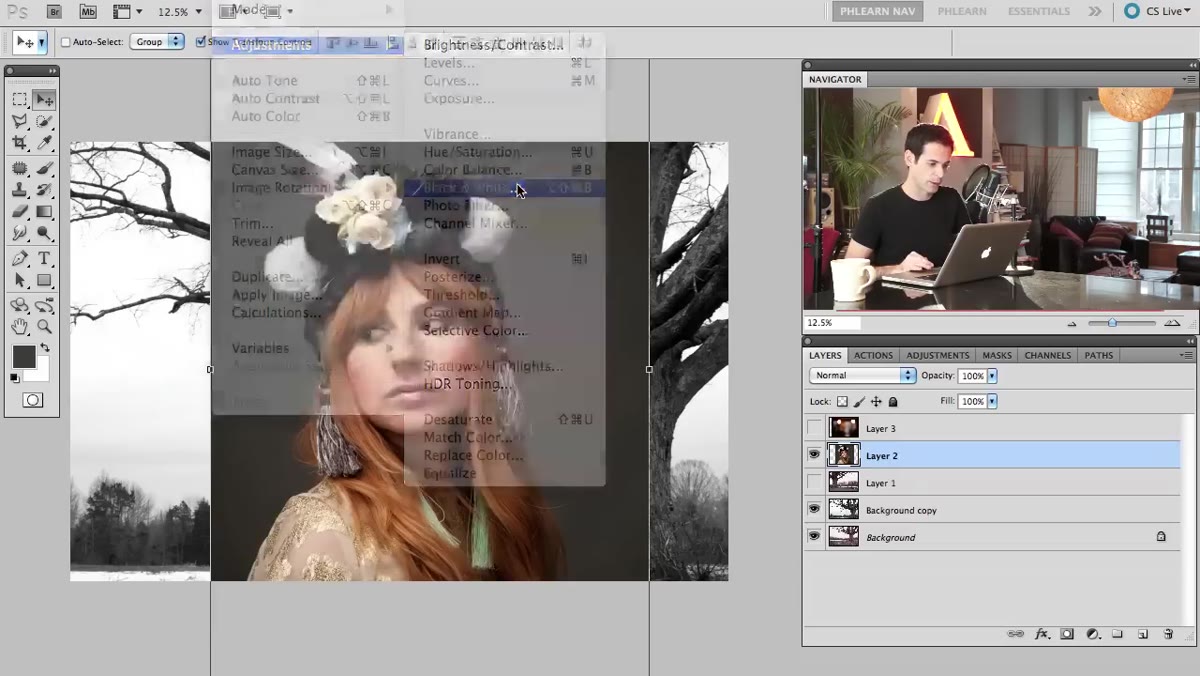This screenshot has height=676, width=1200.
Task: Click the delete layer trash icon
Action: pos(1168,634)
